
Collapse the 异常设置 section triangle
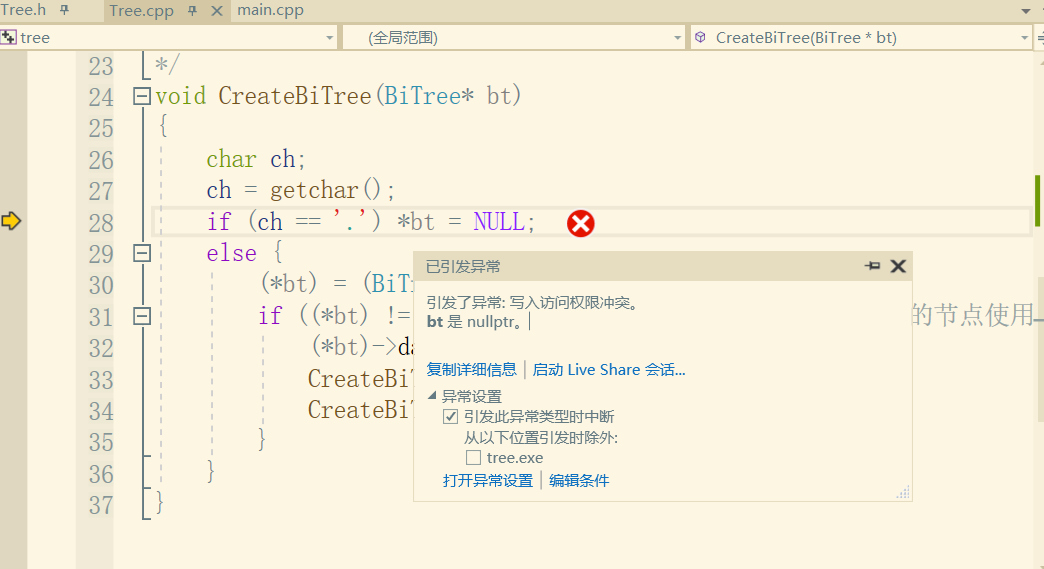[x=432, y=395]
